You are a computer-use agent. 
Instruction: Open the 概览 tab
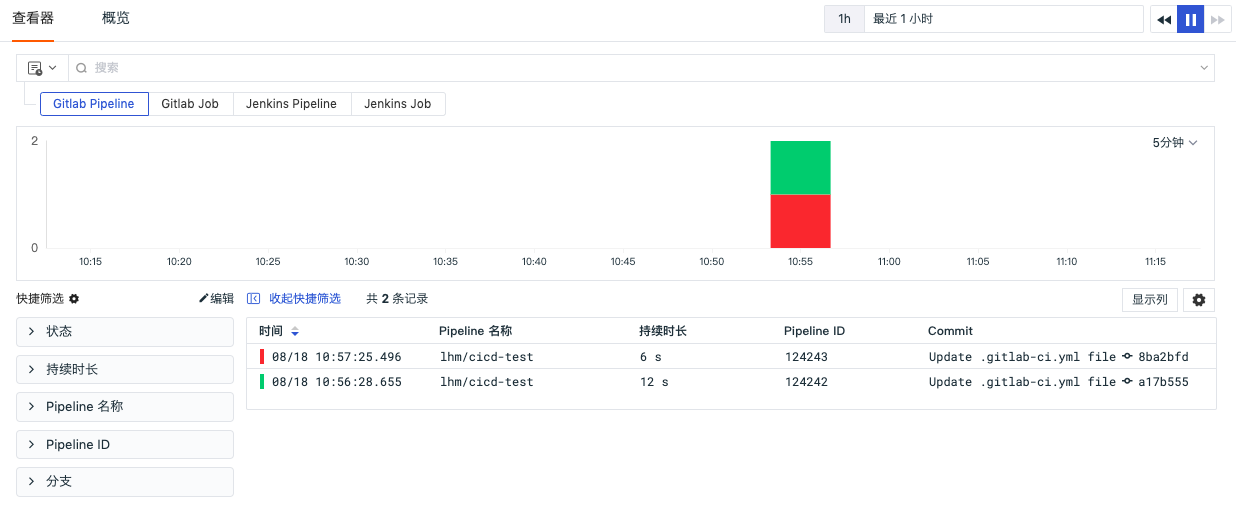click(x=116, y=18)
